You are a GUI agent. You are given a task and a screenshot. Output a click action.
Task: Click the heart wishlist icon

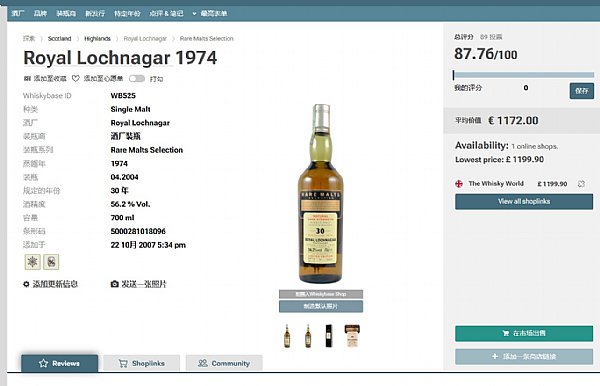[76, 78]
